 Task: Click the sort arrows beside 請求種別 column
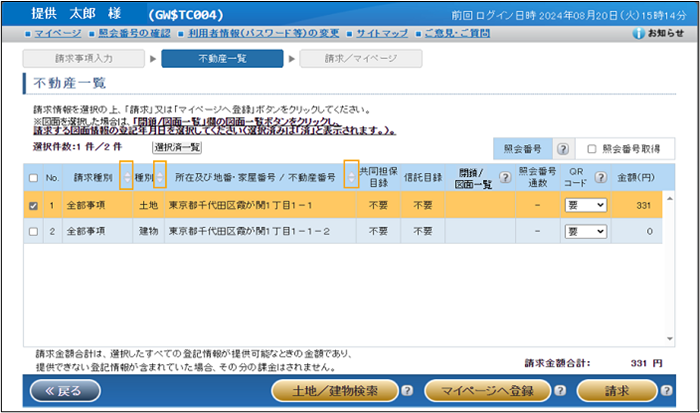[x=125, y=177]
